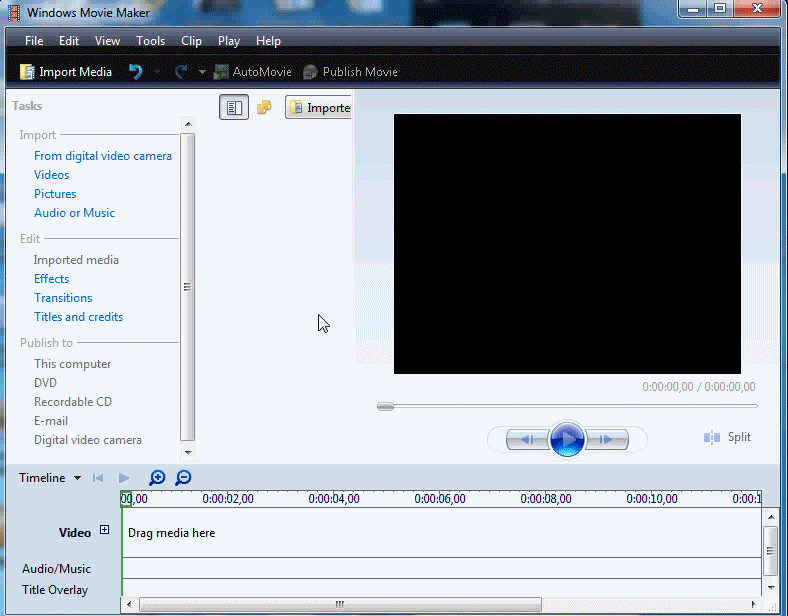The height and width of the screenshot is (616, 788).
Task: Click the blue Undo arrow
Action: coord(136,72)
